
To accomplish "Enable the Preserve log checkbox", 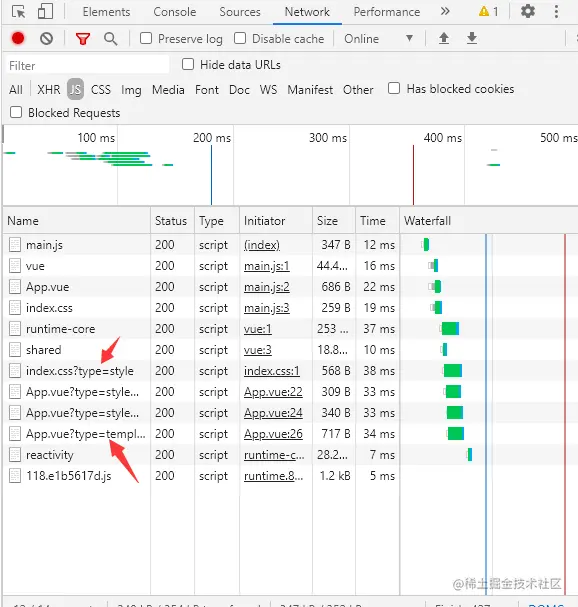I will click(x=146, y=38).
